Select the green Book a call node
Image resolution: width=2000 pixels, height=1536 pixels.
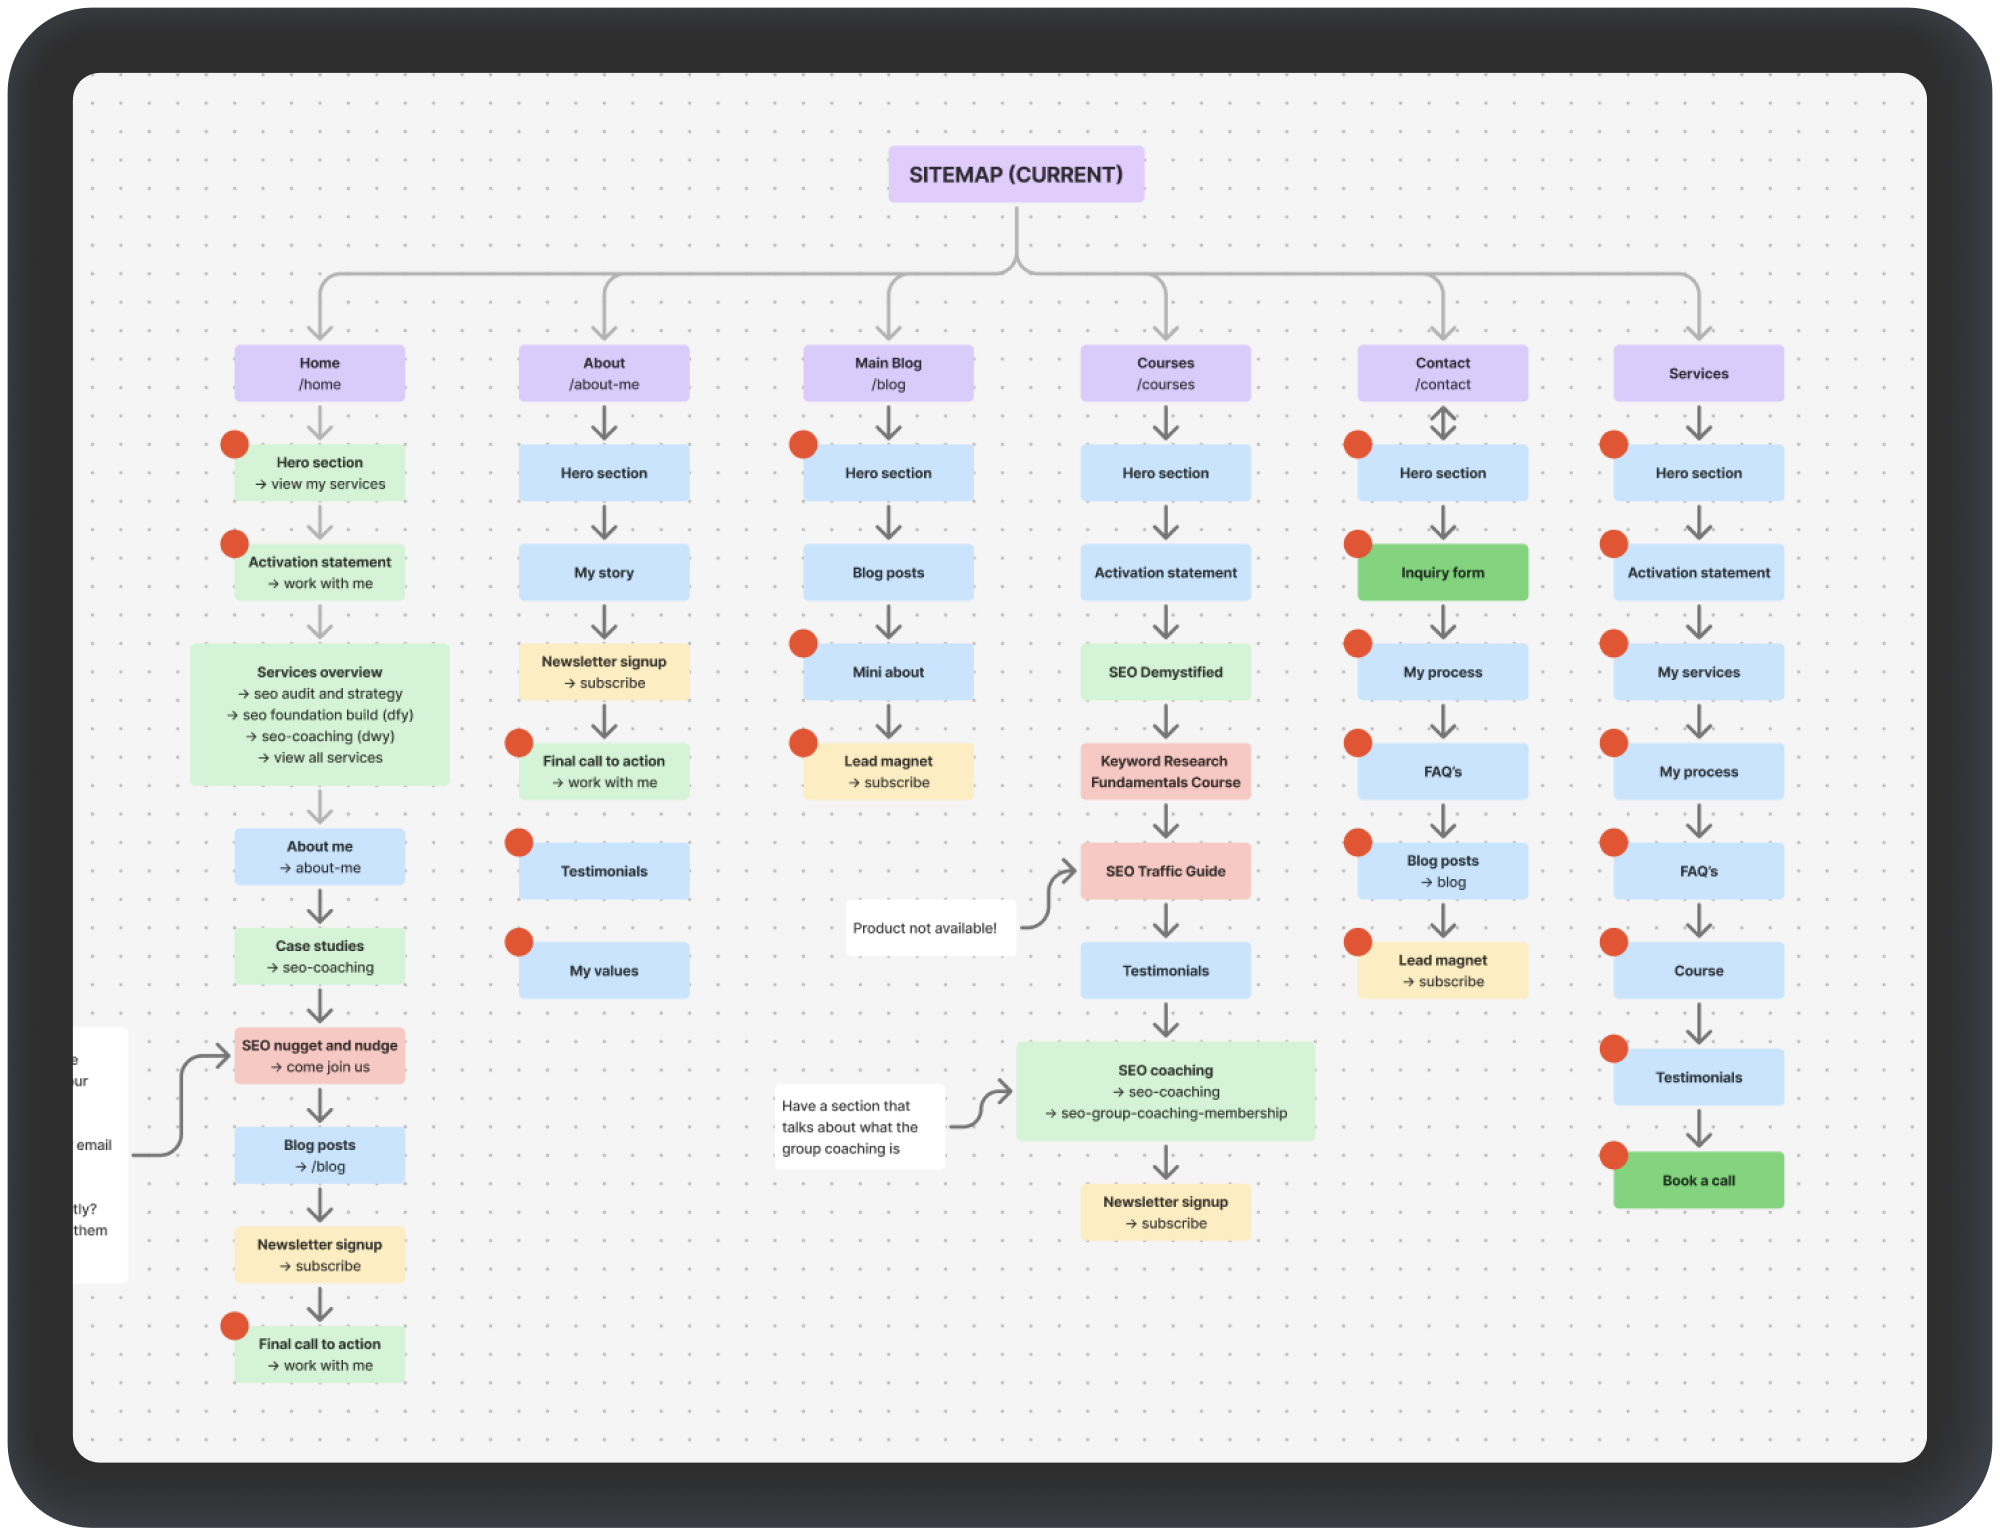1698,1180
